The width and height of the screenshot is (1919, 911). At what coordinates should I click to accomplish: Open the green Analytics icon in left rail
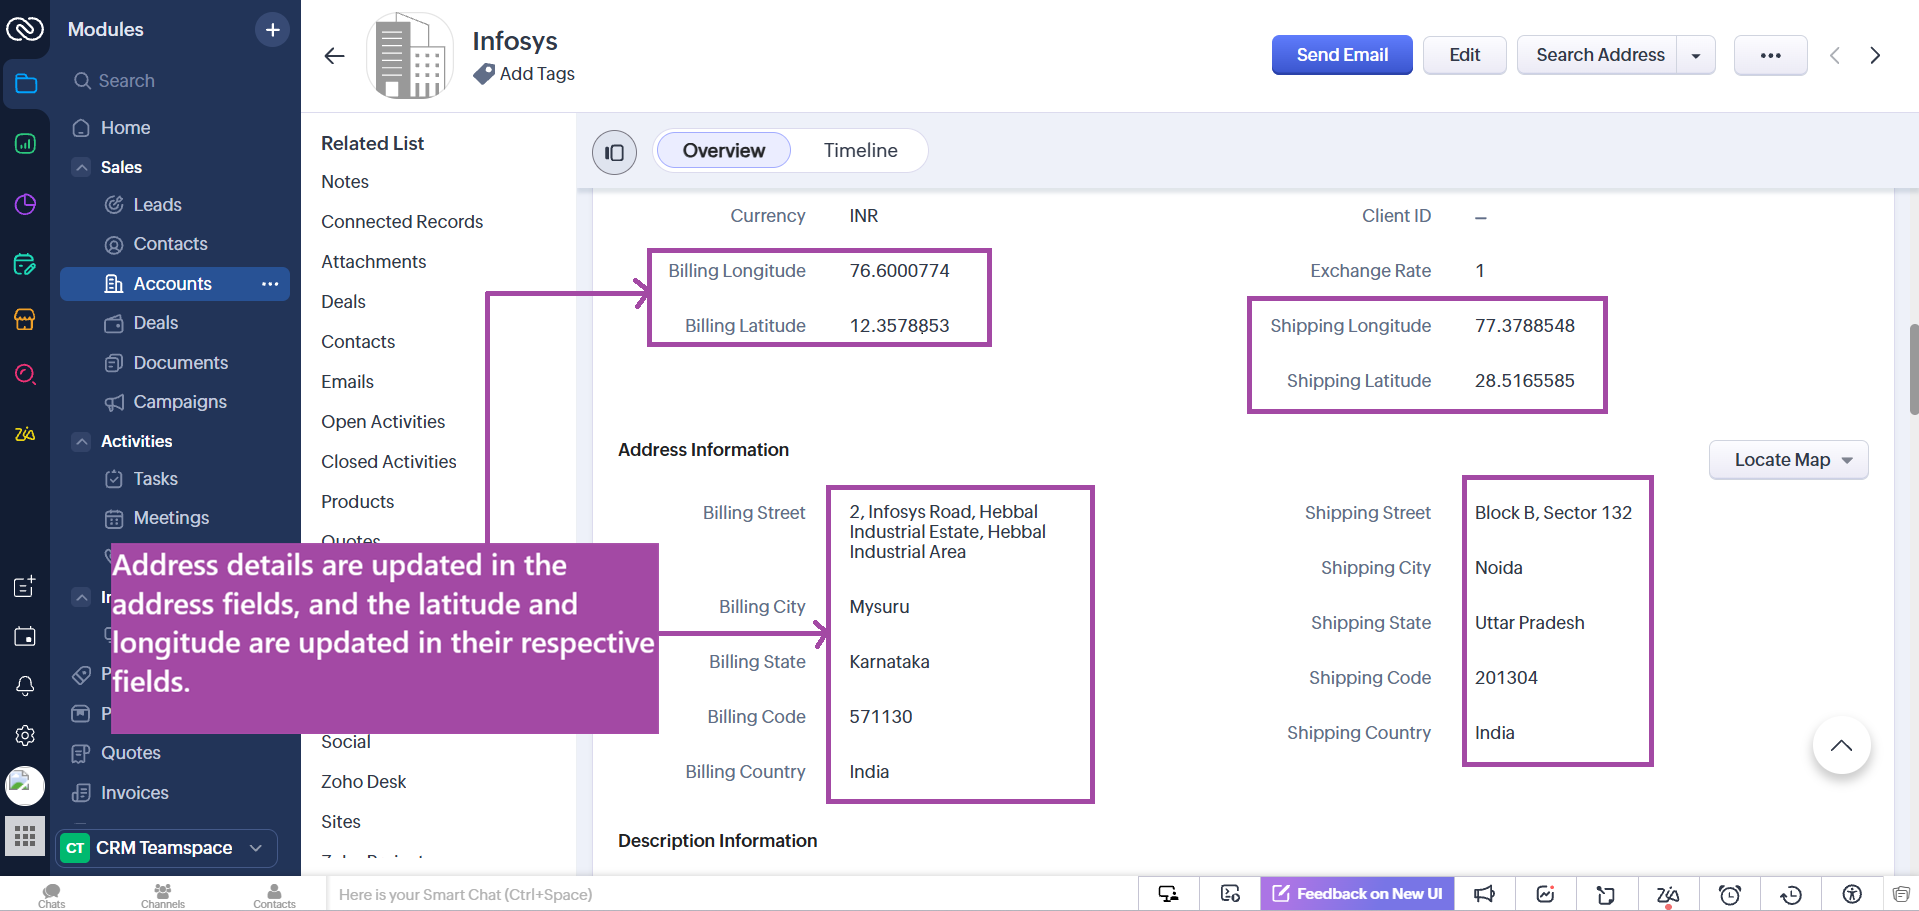pyautogui.click(x=25, y=143)
